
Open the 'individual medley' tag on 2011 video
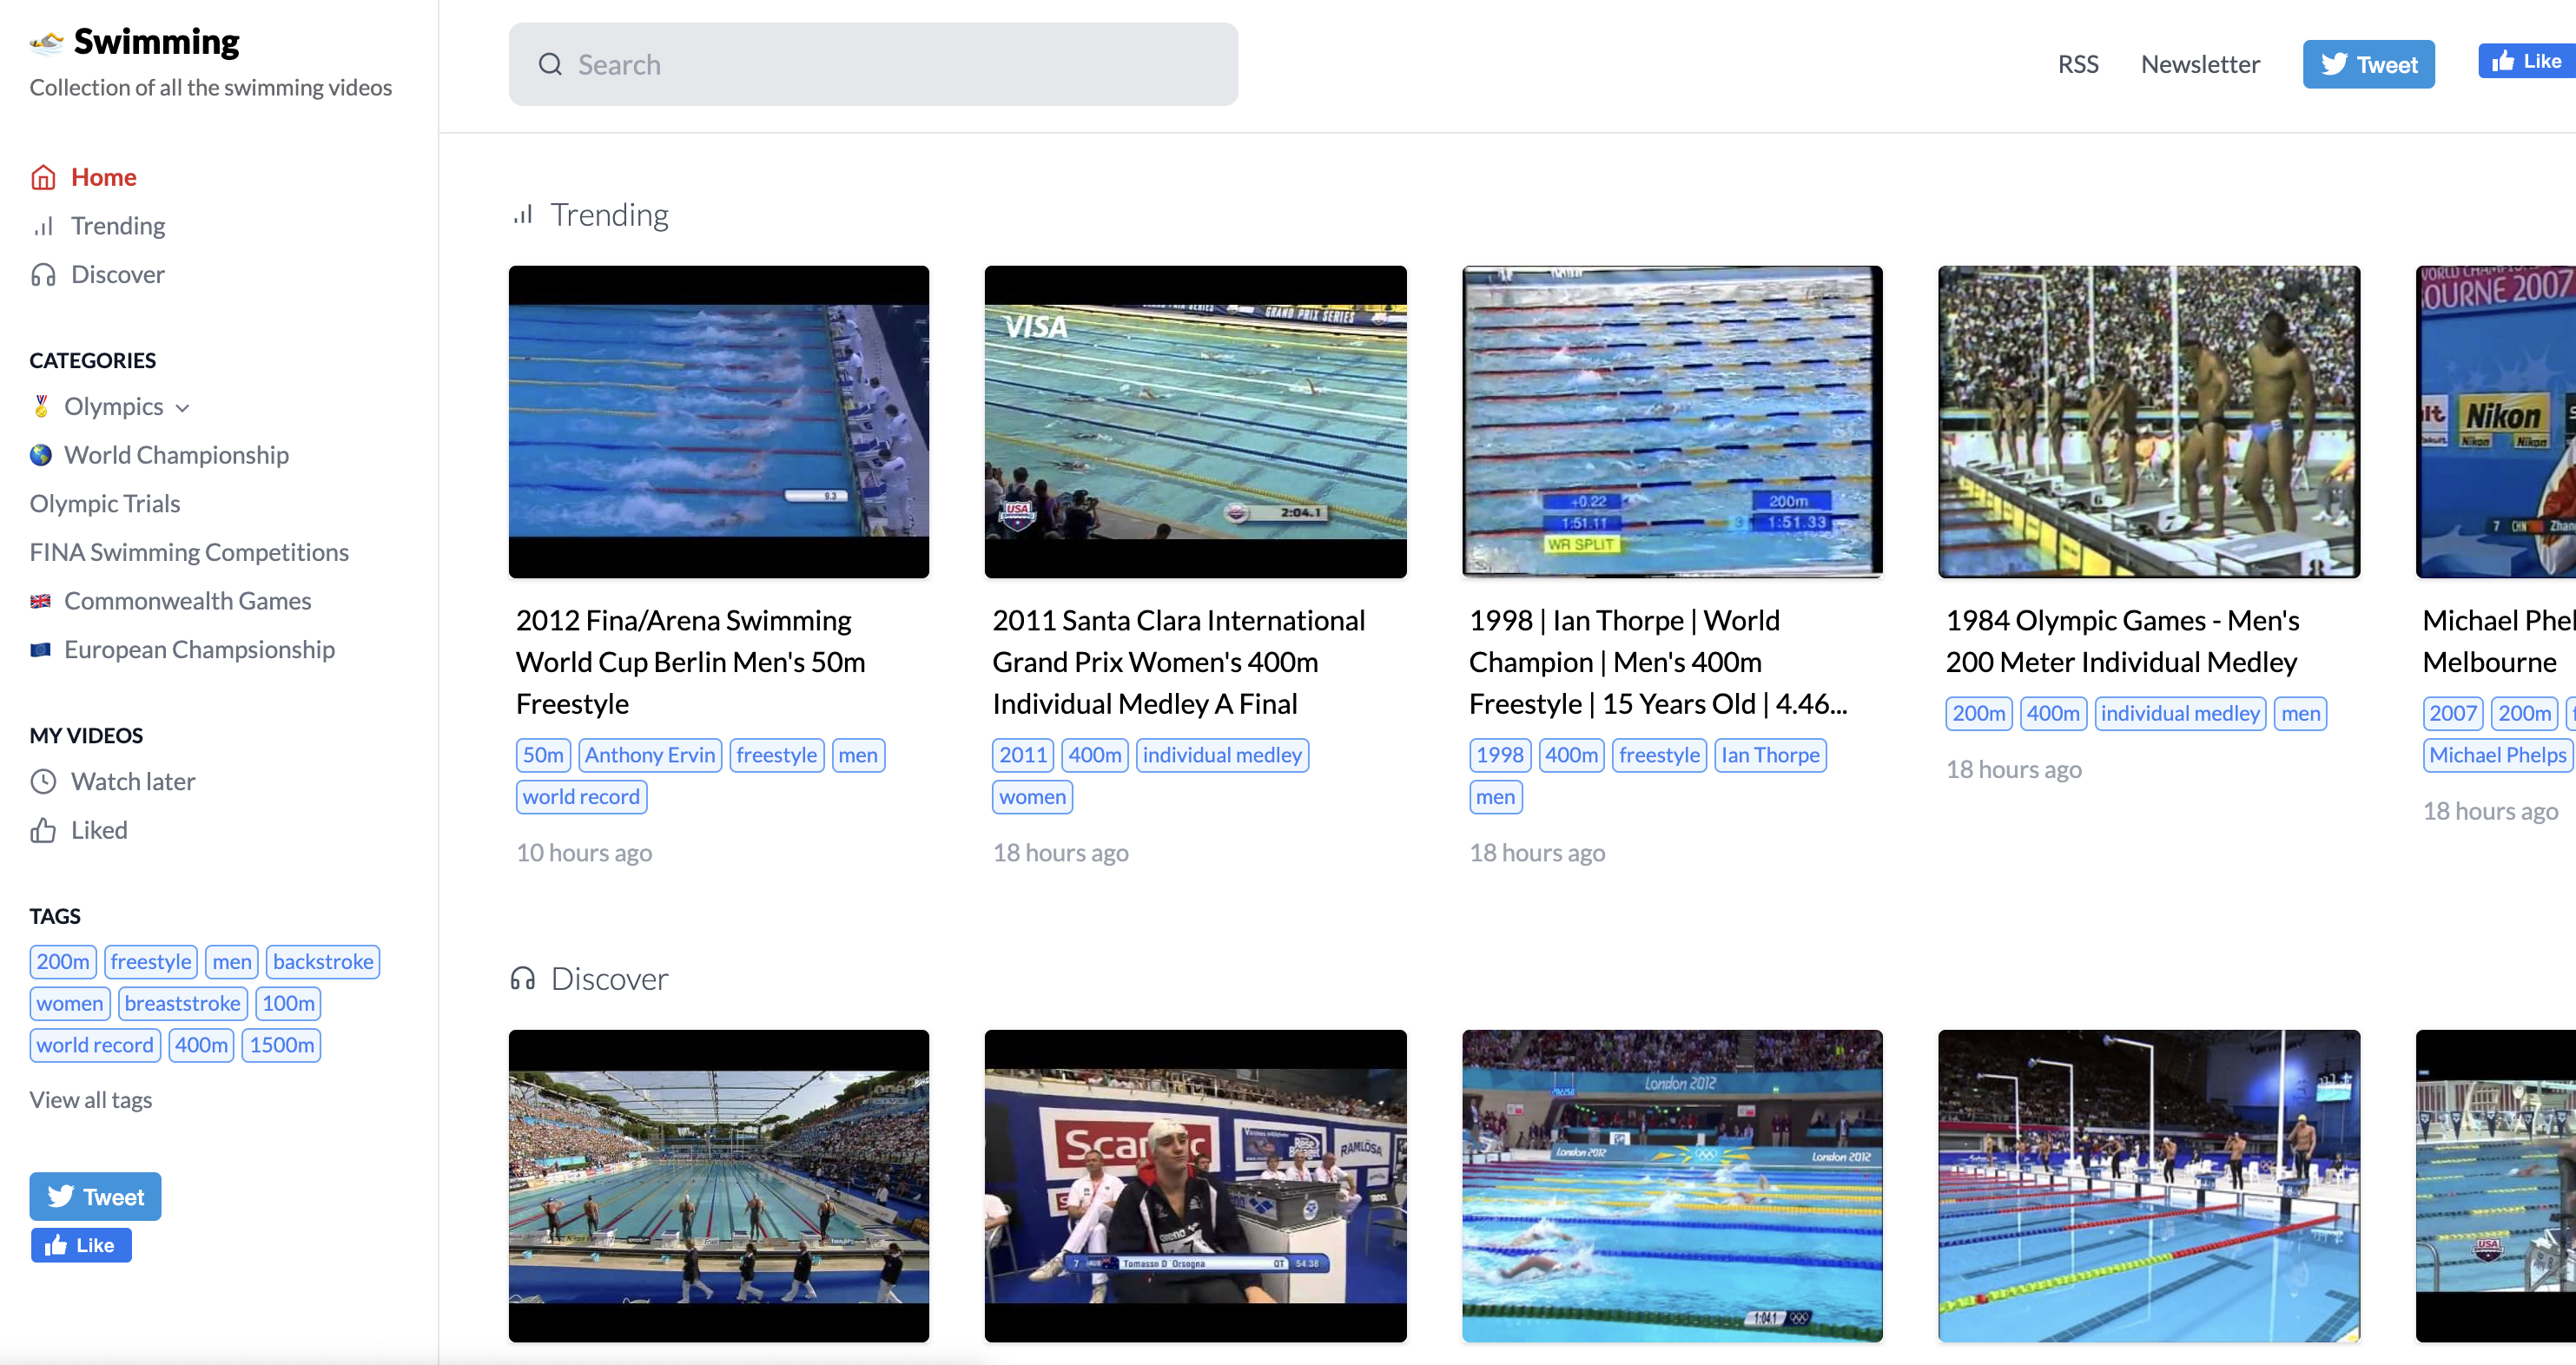tap(1222, 755)
